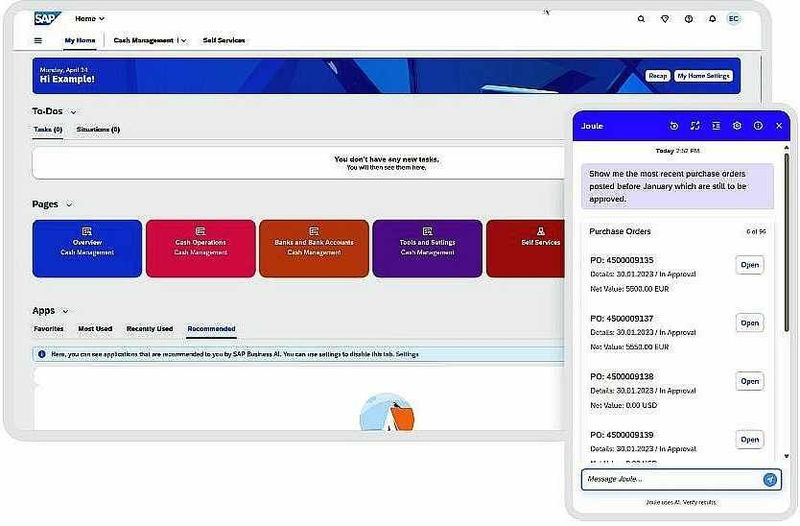
Task: Click the icon on the Tools and Settings tile
Action: 428,232
